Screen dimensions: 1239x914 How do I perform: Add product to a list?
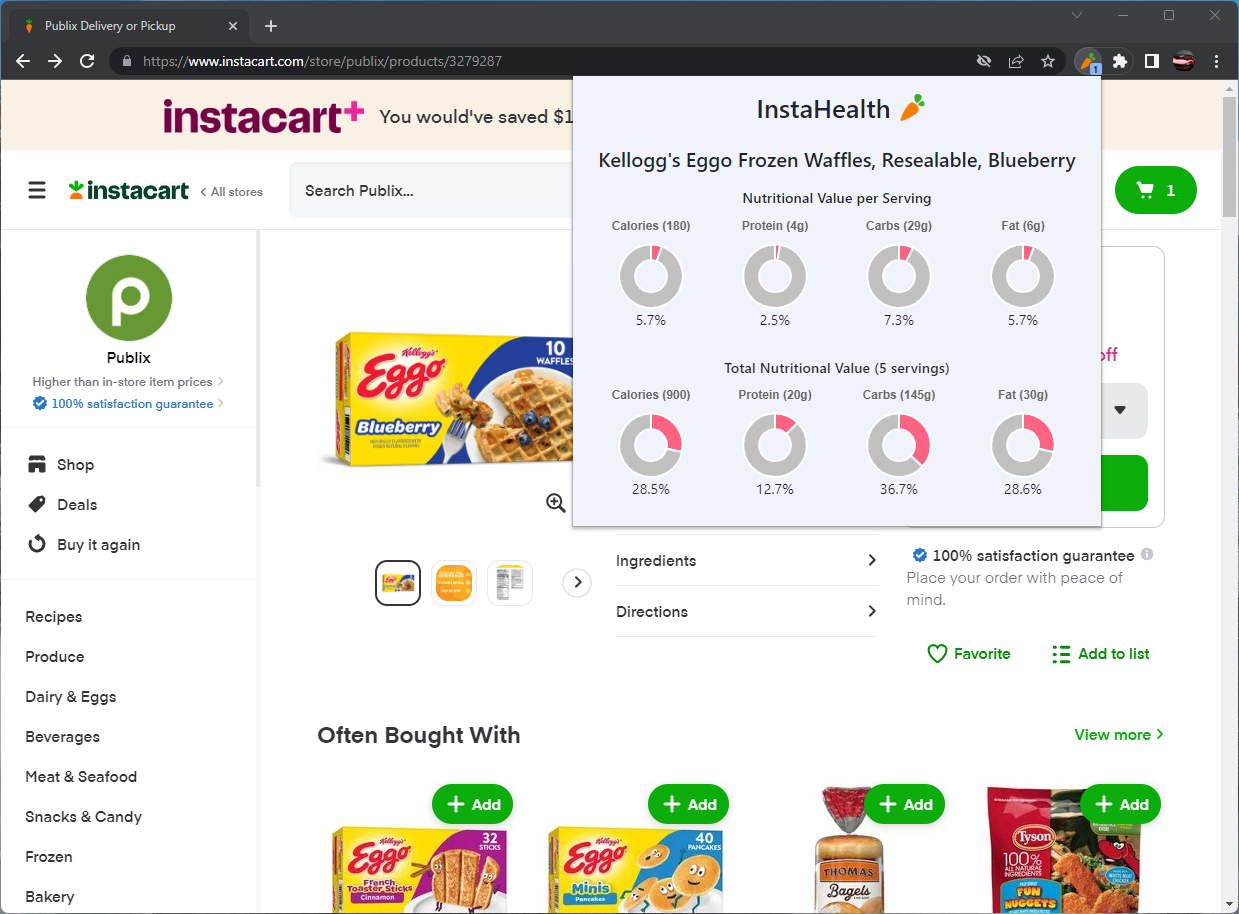[x=1100, y=654]
